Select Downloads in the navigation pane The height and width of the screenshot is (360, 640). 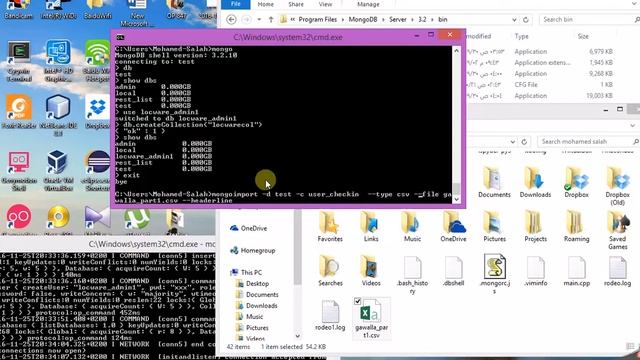pos(257,305)
